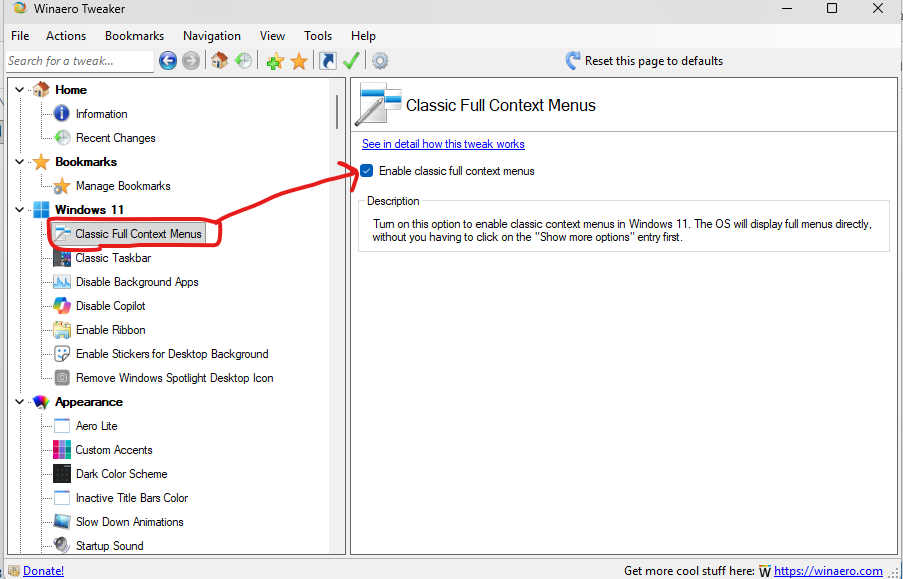Select Custom Accents tree item
903x579 pixels.
coord(113,450)
